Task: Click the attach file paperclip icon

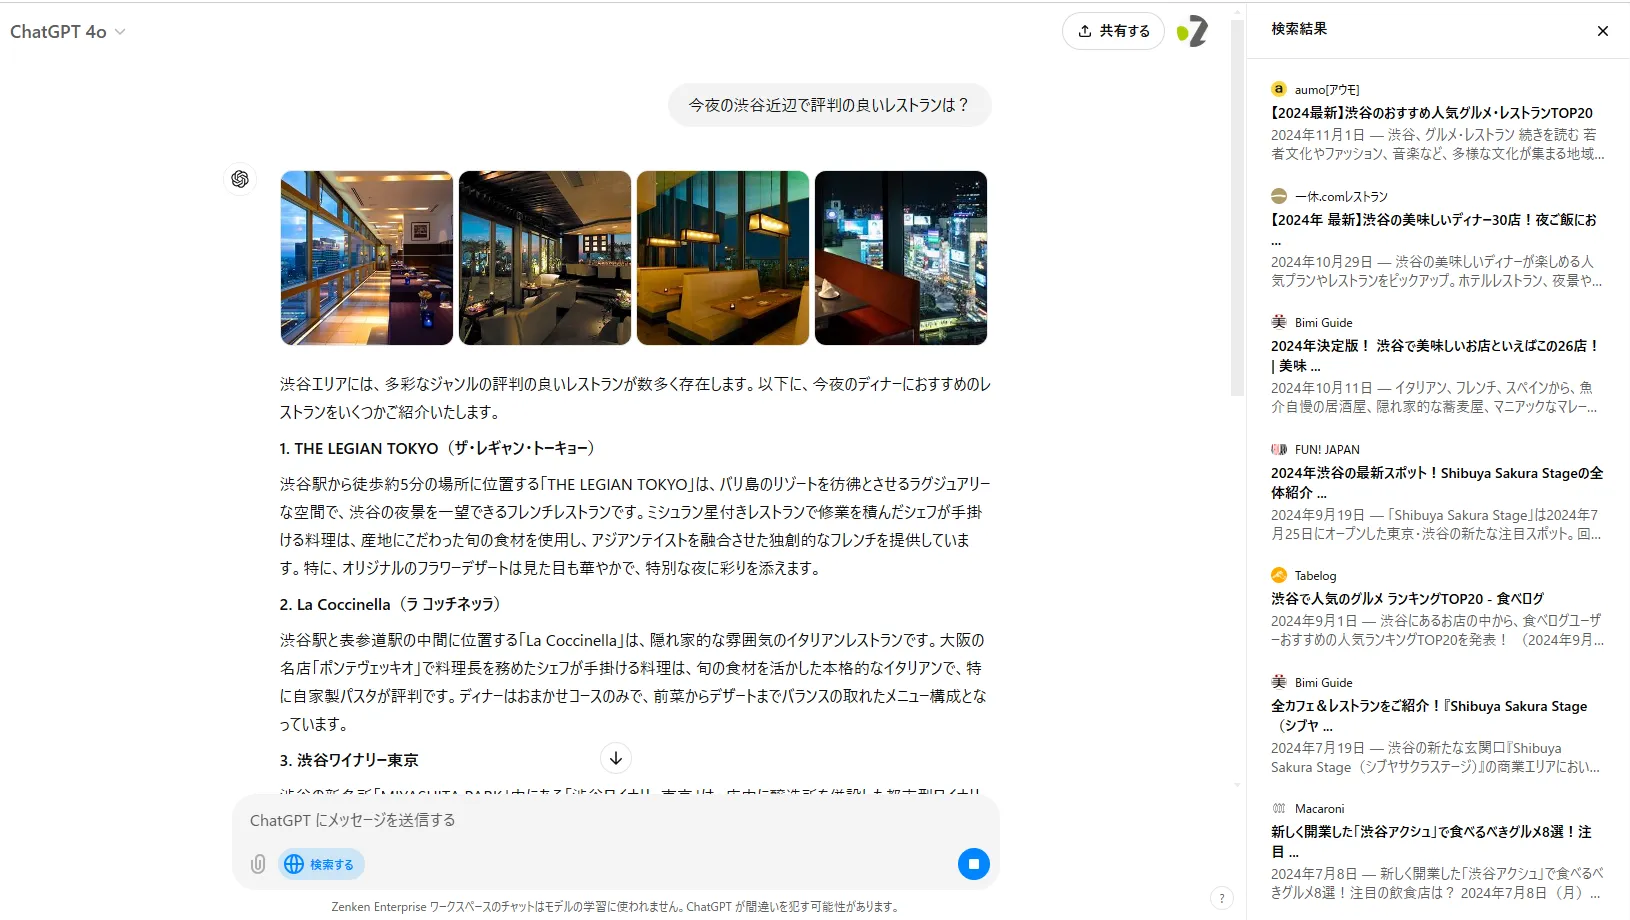Action: click(258, 864)
